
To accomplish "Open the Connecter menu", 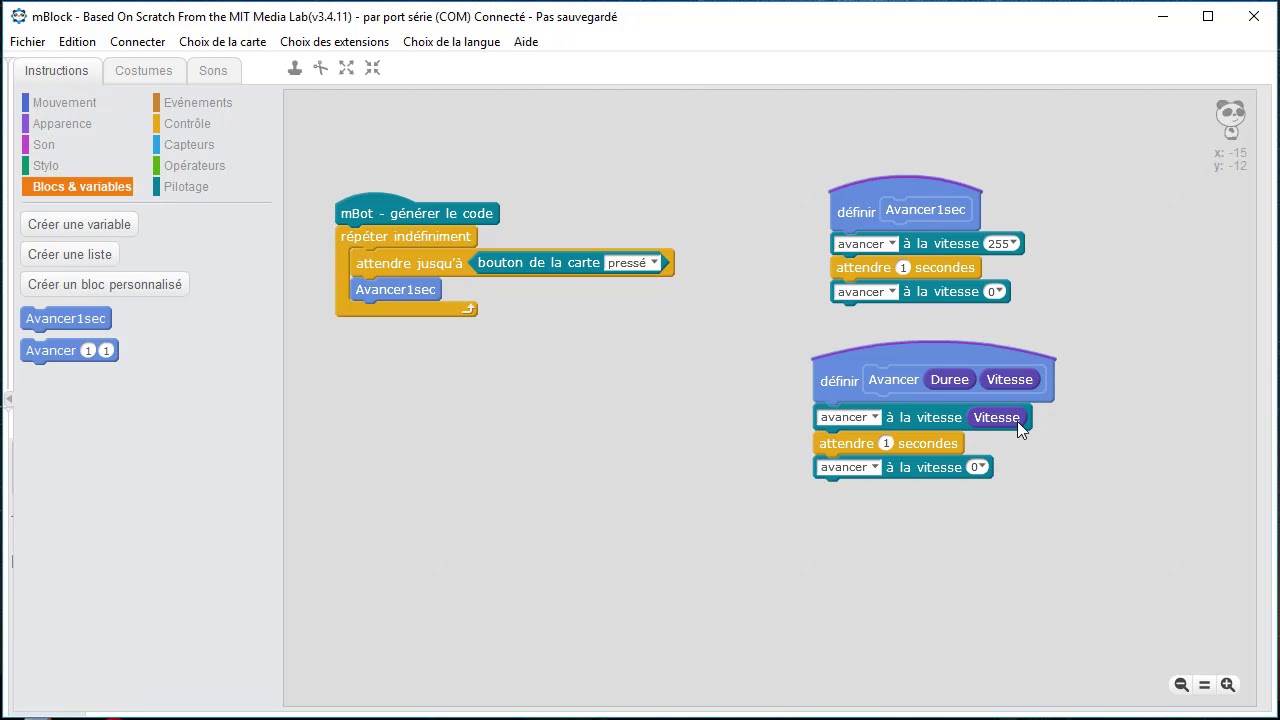I will point(137,42).
